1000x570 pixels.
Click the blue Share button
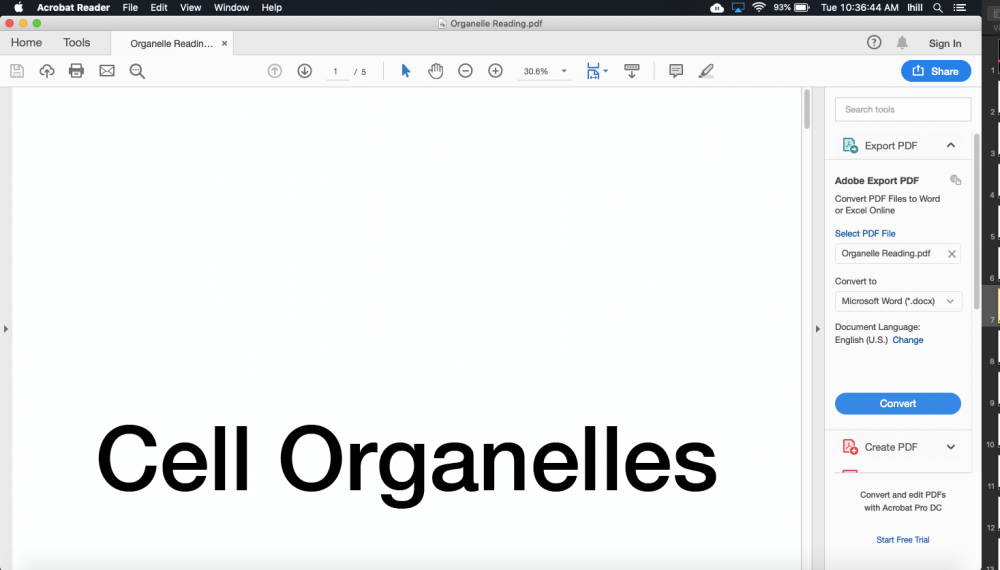click(936, 71)
